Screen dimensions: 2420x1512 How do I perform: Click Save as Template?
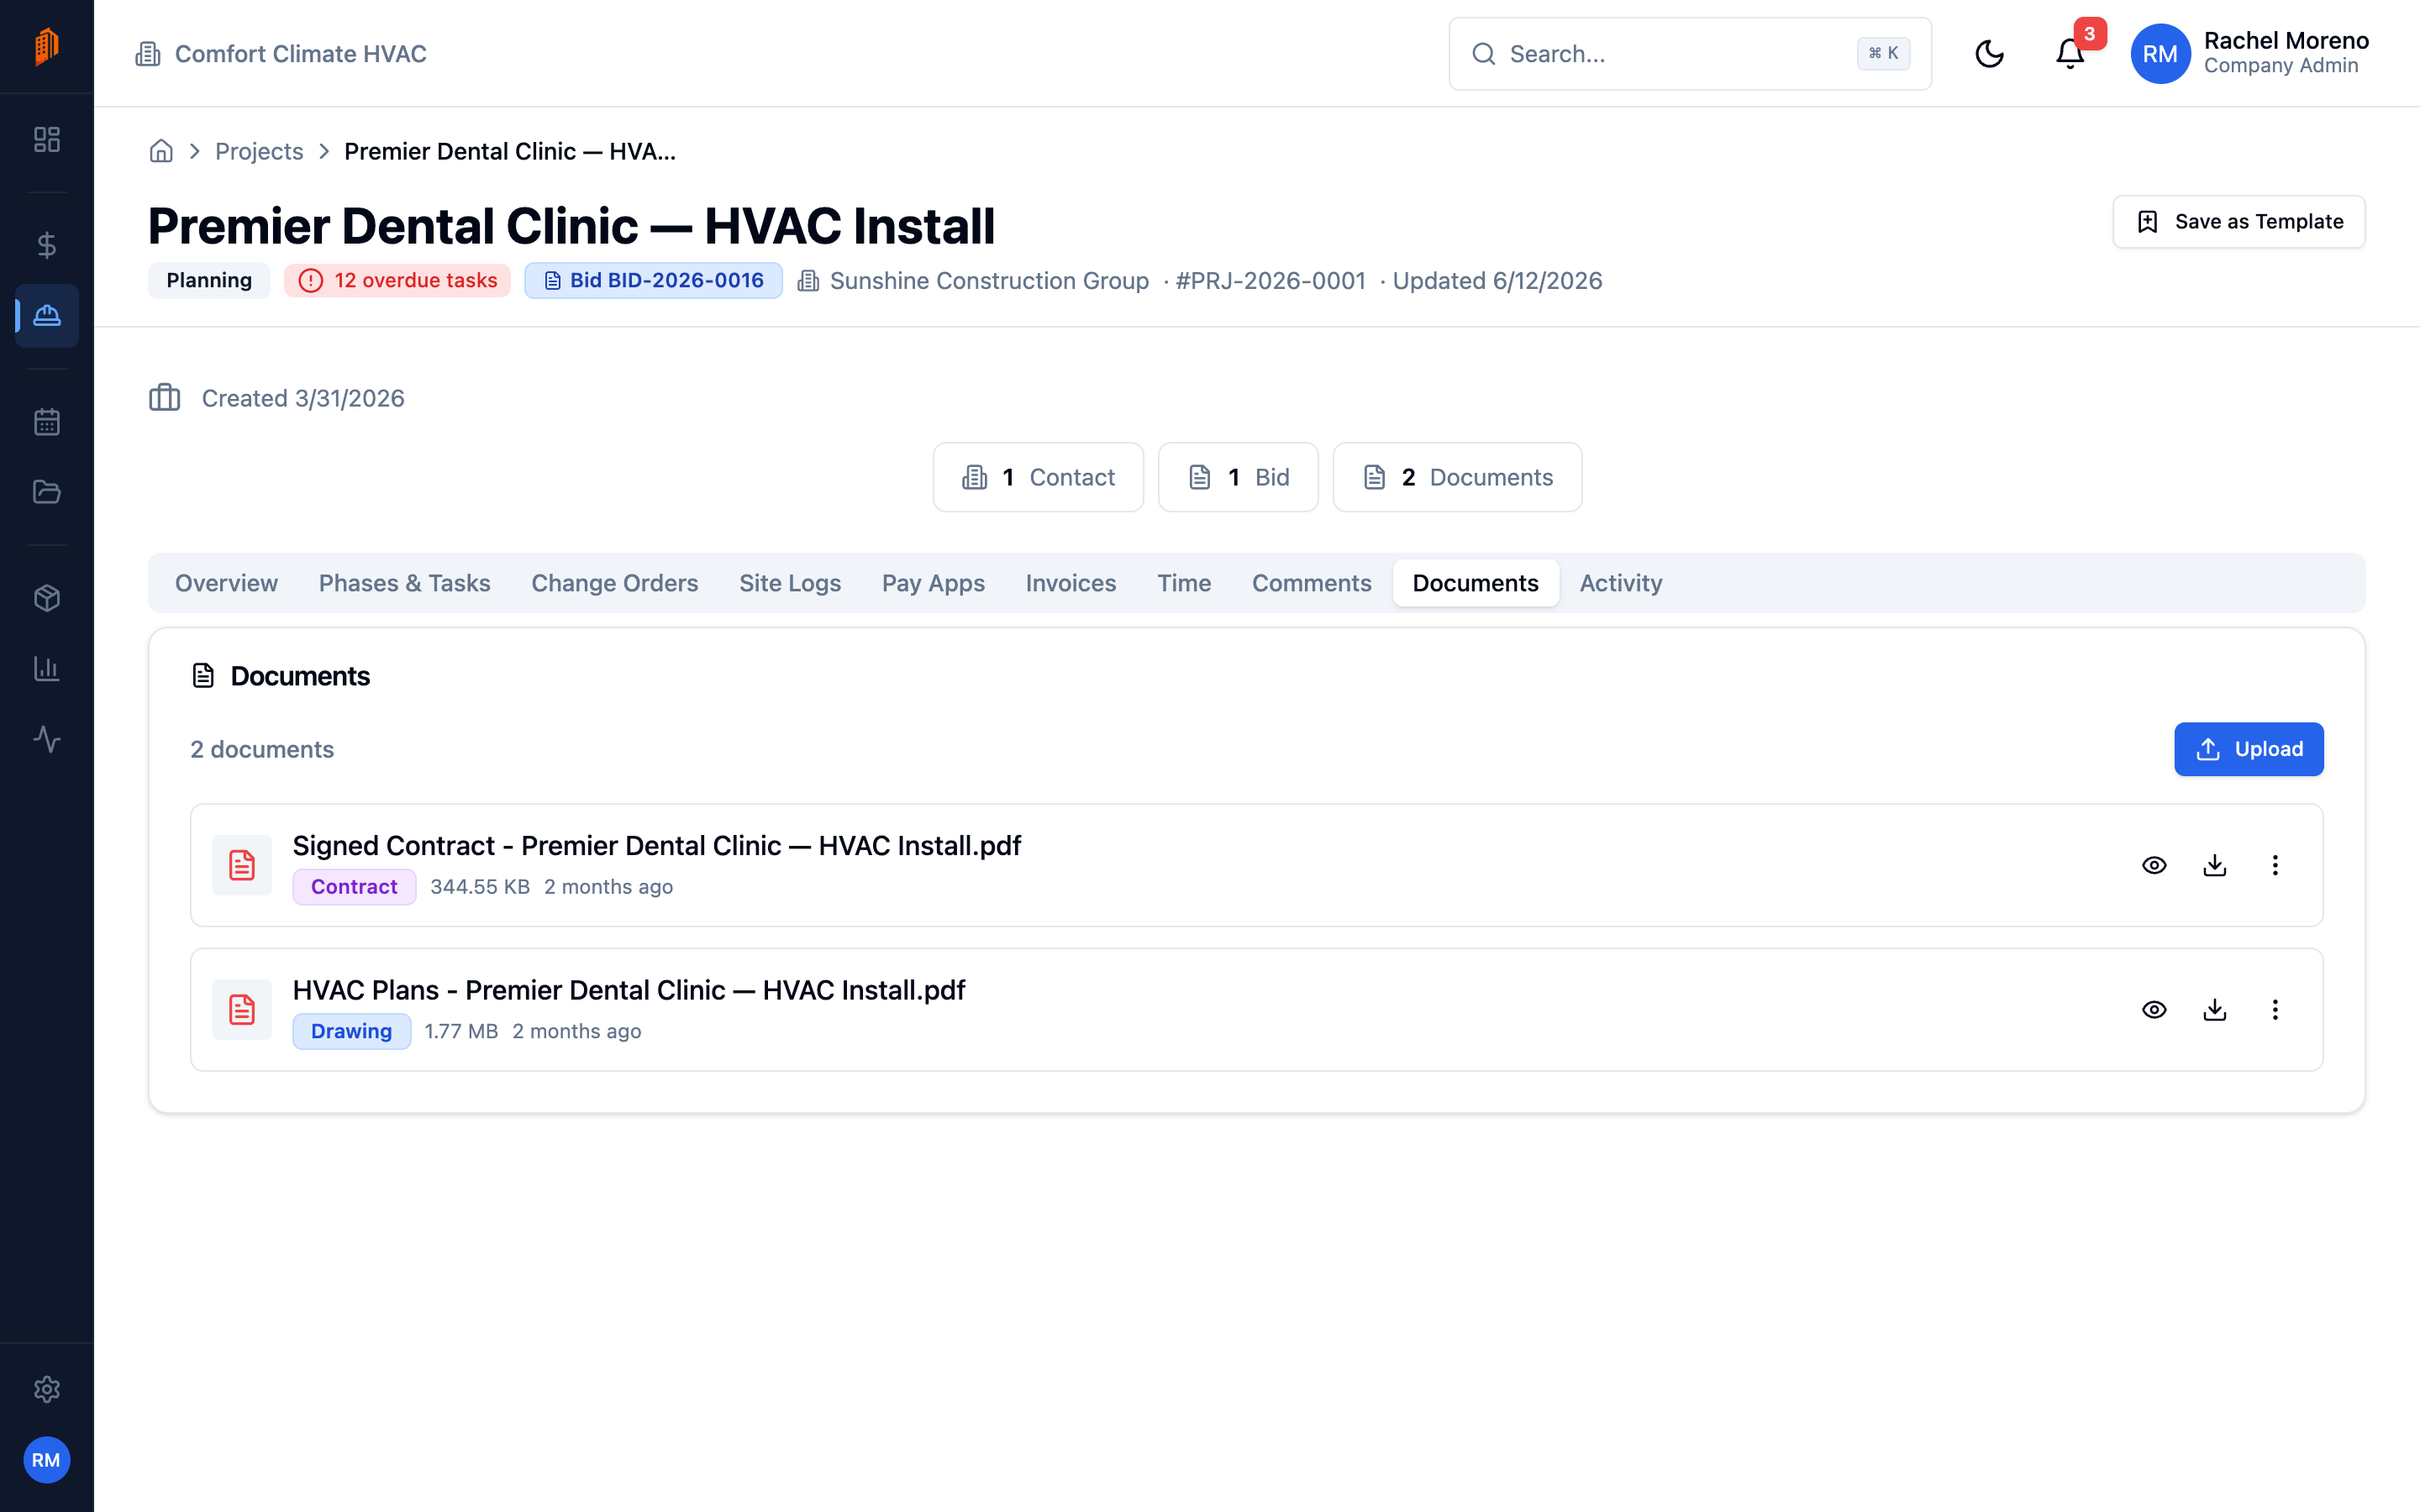coord(2239,222)
